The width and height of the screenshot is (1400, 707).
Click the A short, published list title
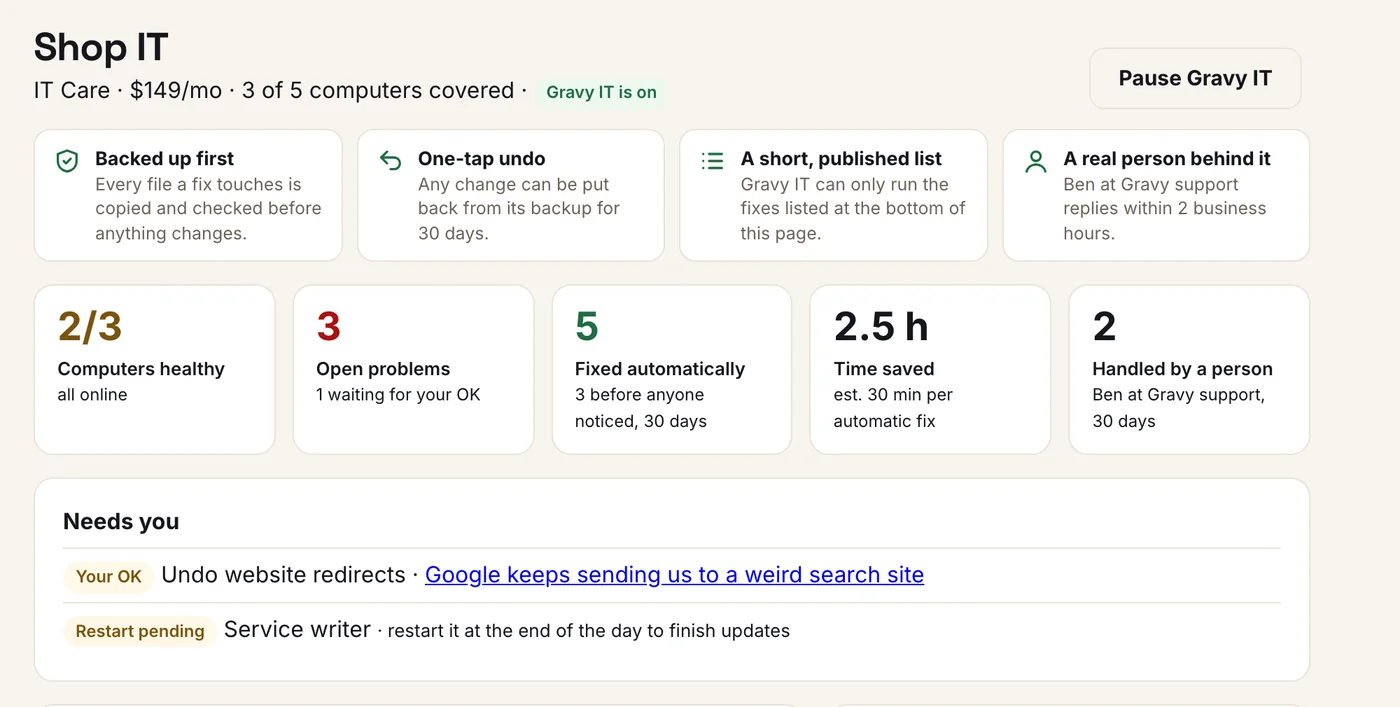click(841, 159)
